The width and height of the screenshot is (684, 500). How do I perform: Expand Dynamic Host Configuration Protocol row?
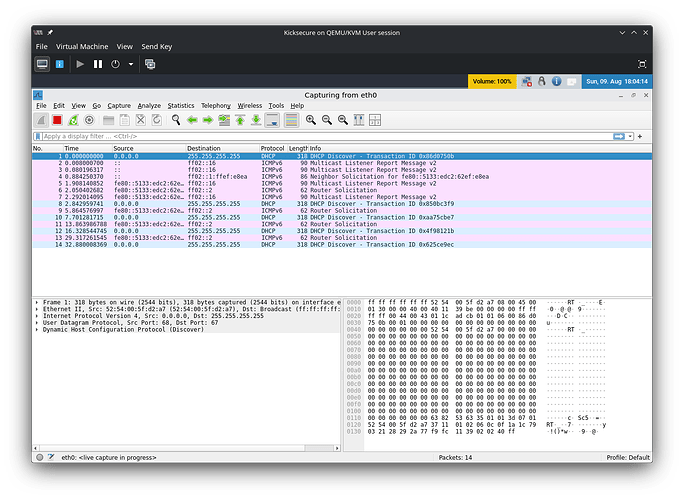(x=37, y=329)
